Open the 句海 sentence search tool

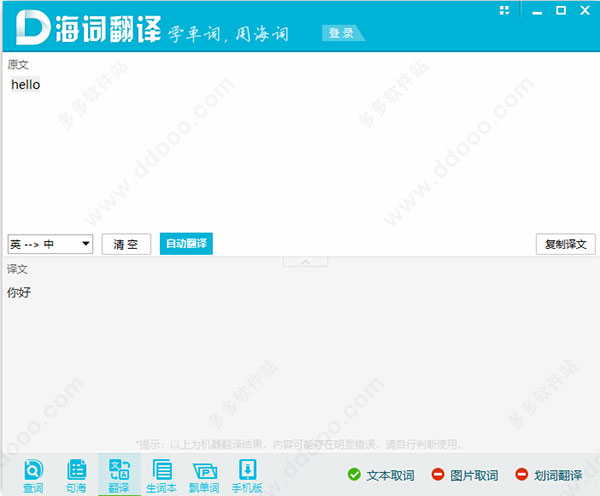click(76, 476)
